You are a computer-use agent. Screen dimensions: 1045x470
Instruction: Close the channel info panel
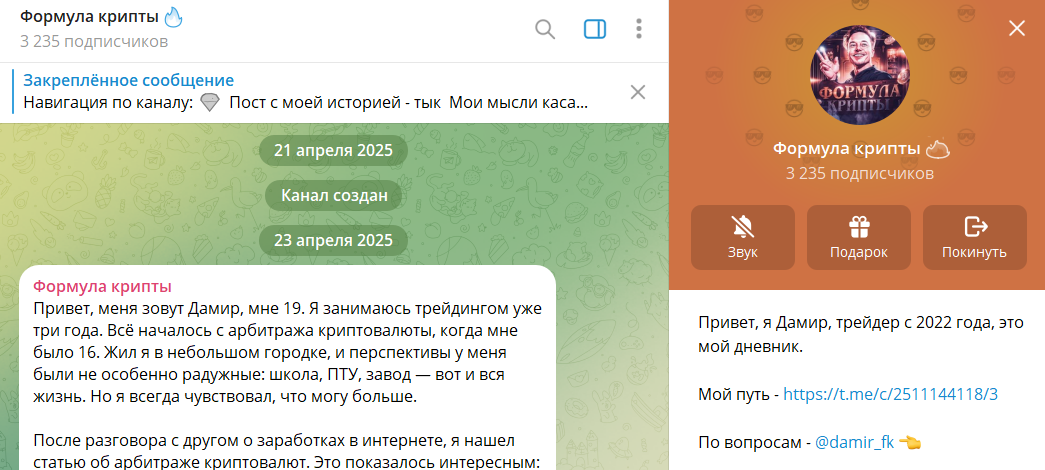pyautogui.click(x=1016, y=28)
